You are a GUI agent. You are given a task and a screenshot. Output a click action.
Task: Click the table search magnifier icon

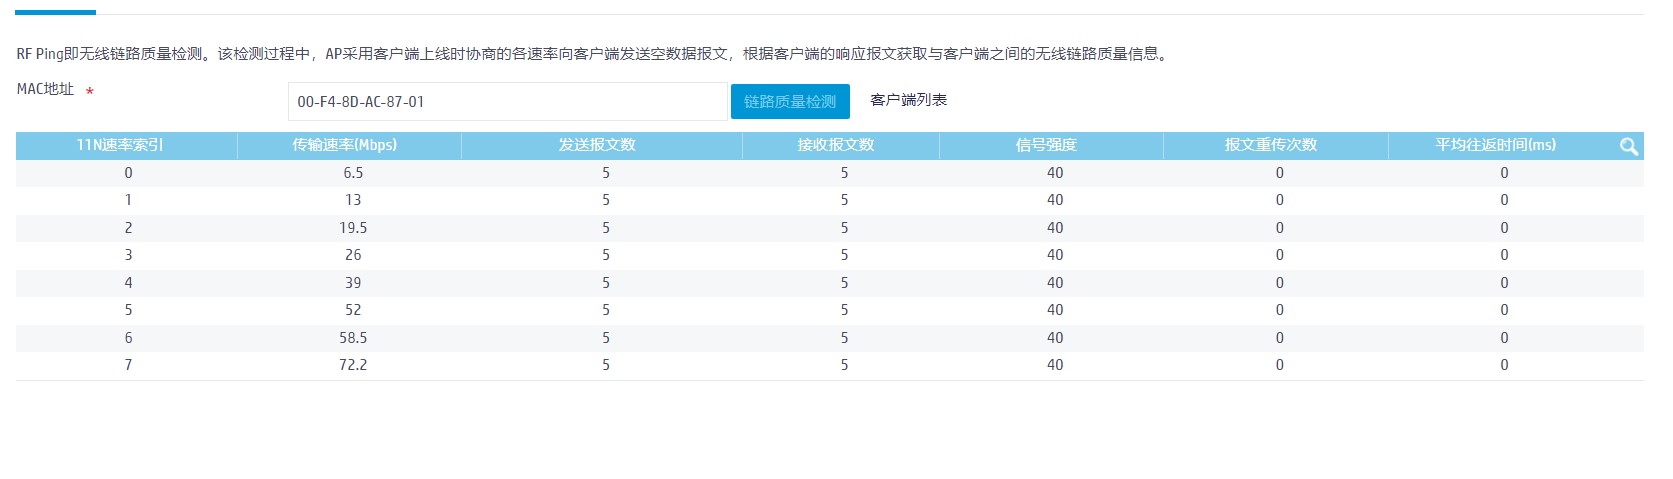(x=1628, y=146)
